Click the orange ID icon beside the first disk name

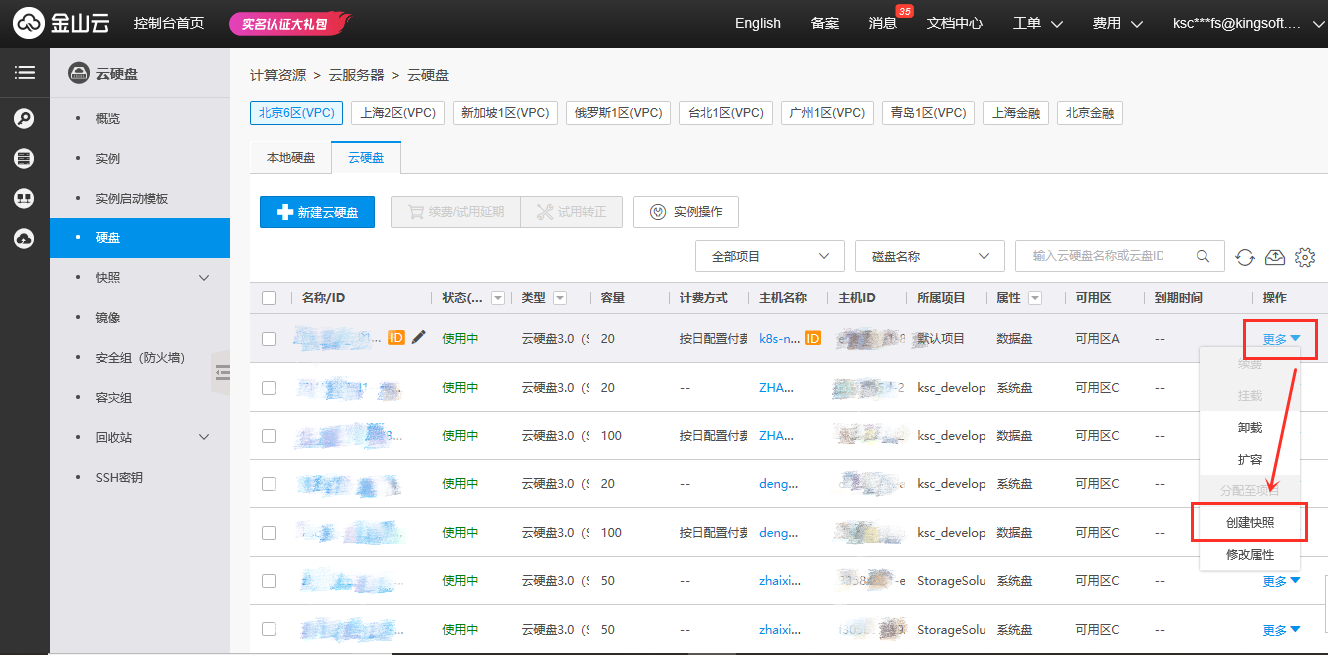click(396, 338)
